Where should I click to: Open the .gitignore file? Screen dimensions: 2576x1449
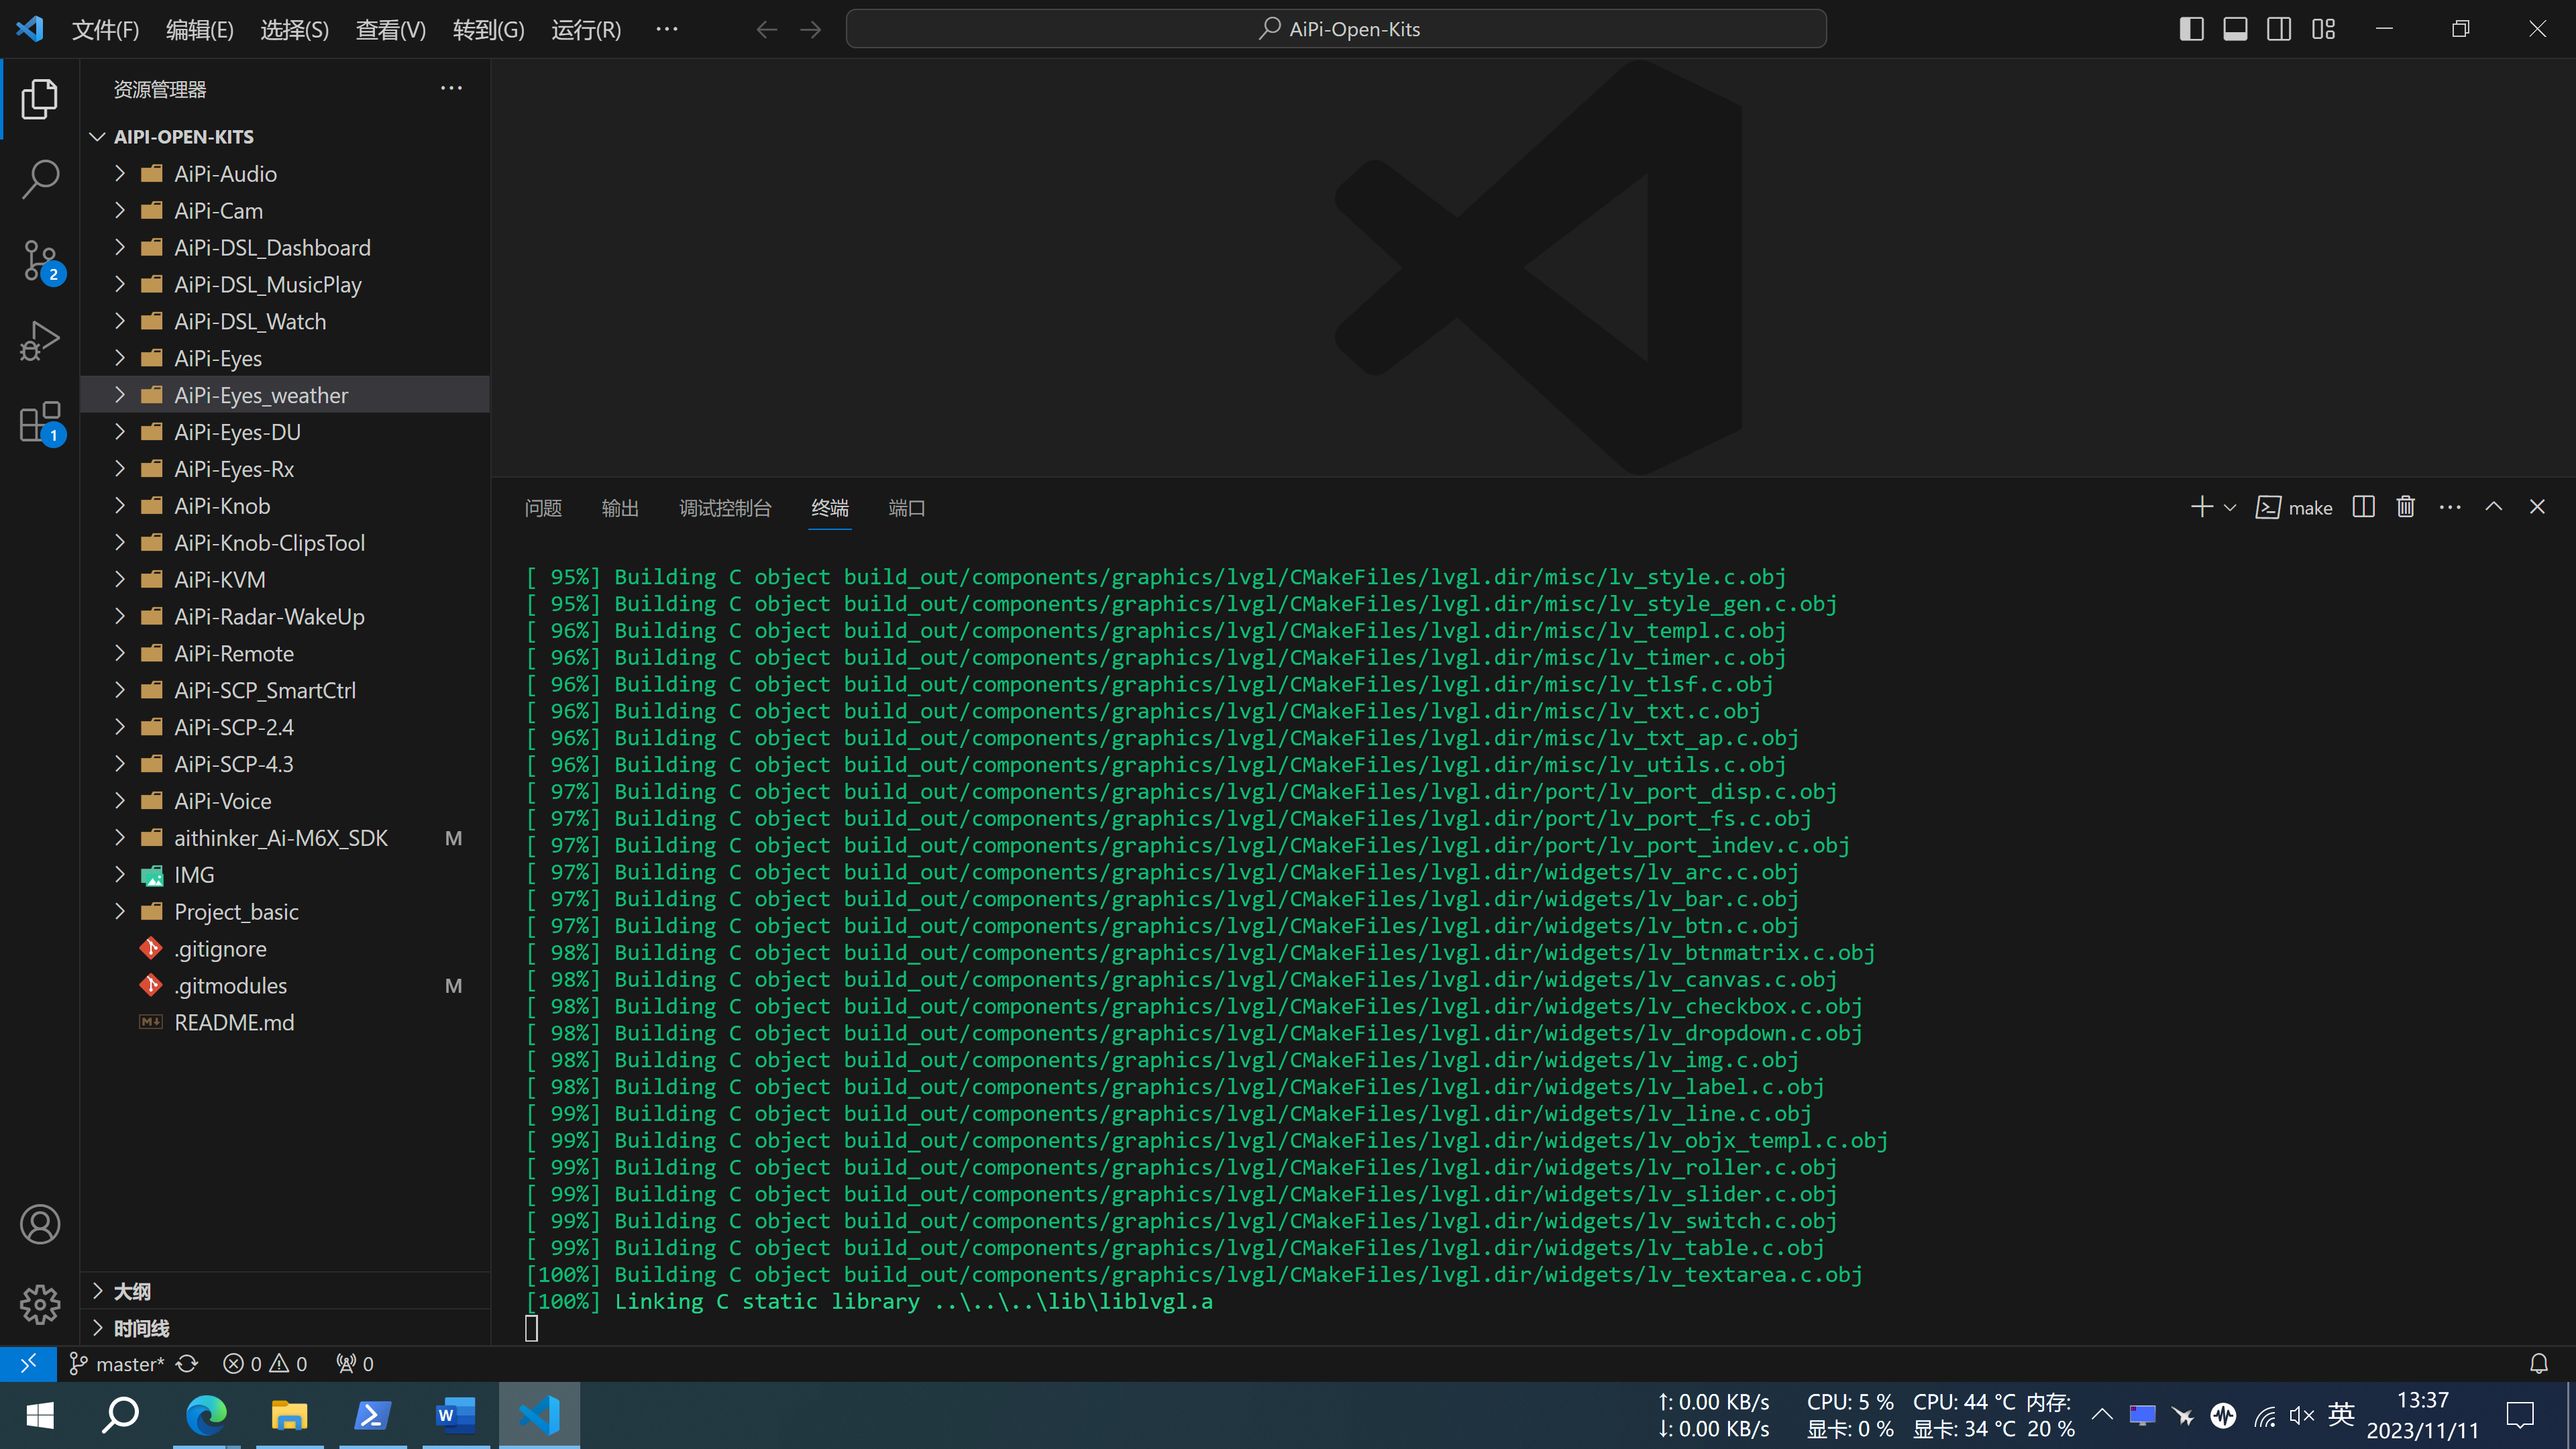285,949
